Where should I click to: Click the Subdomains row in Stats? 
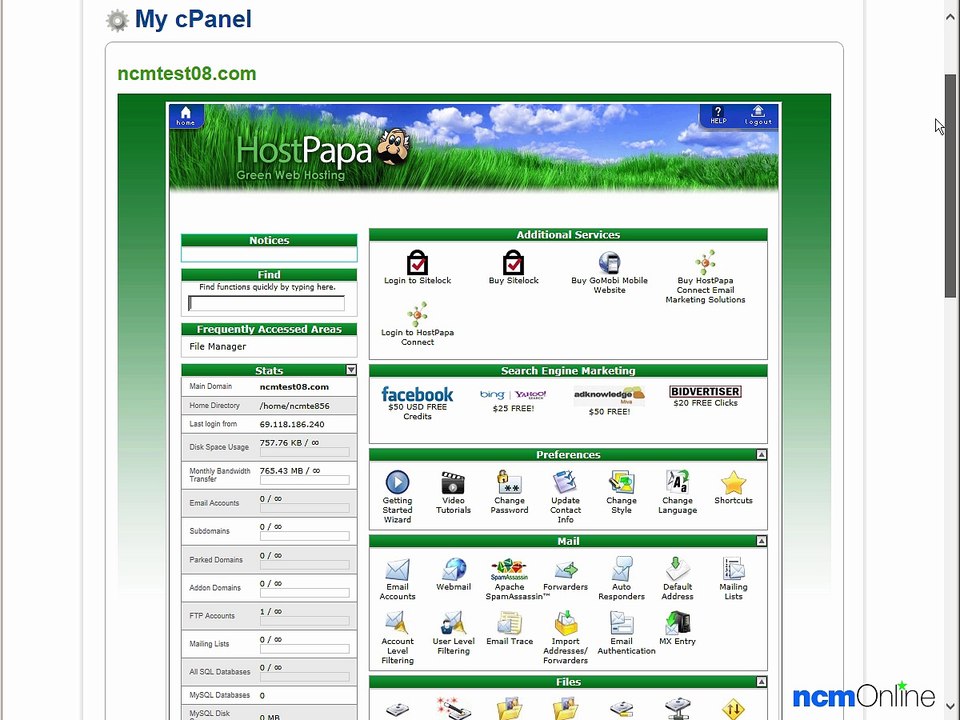pos(269,531)
